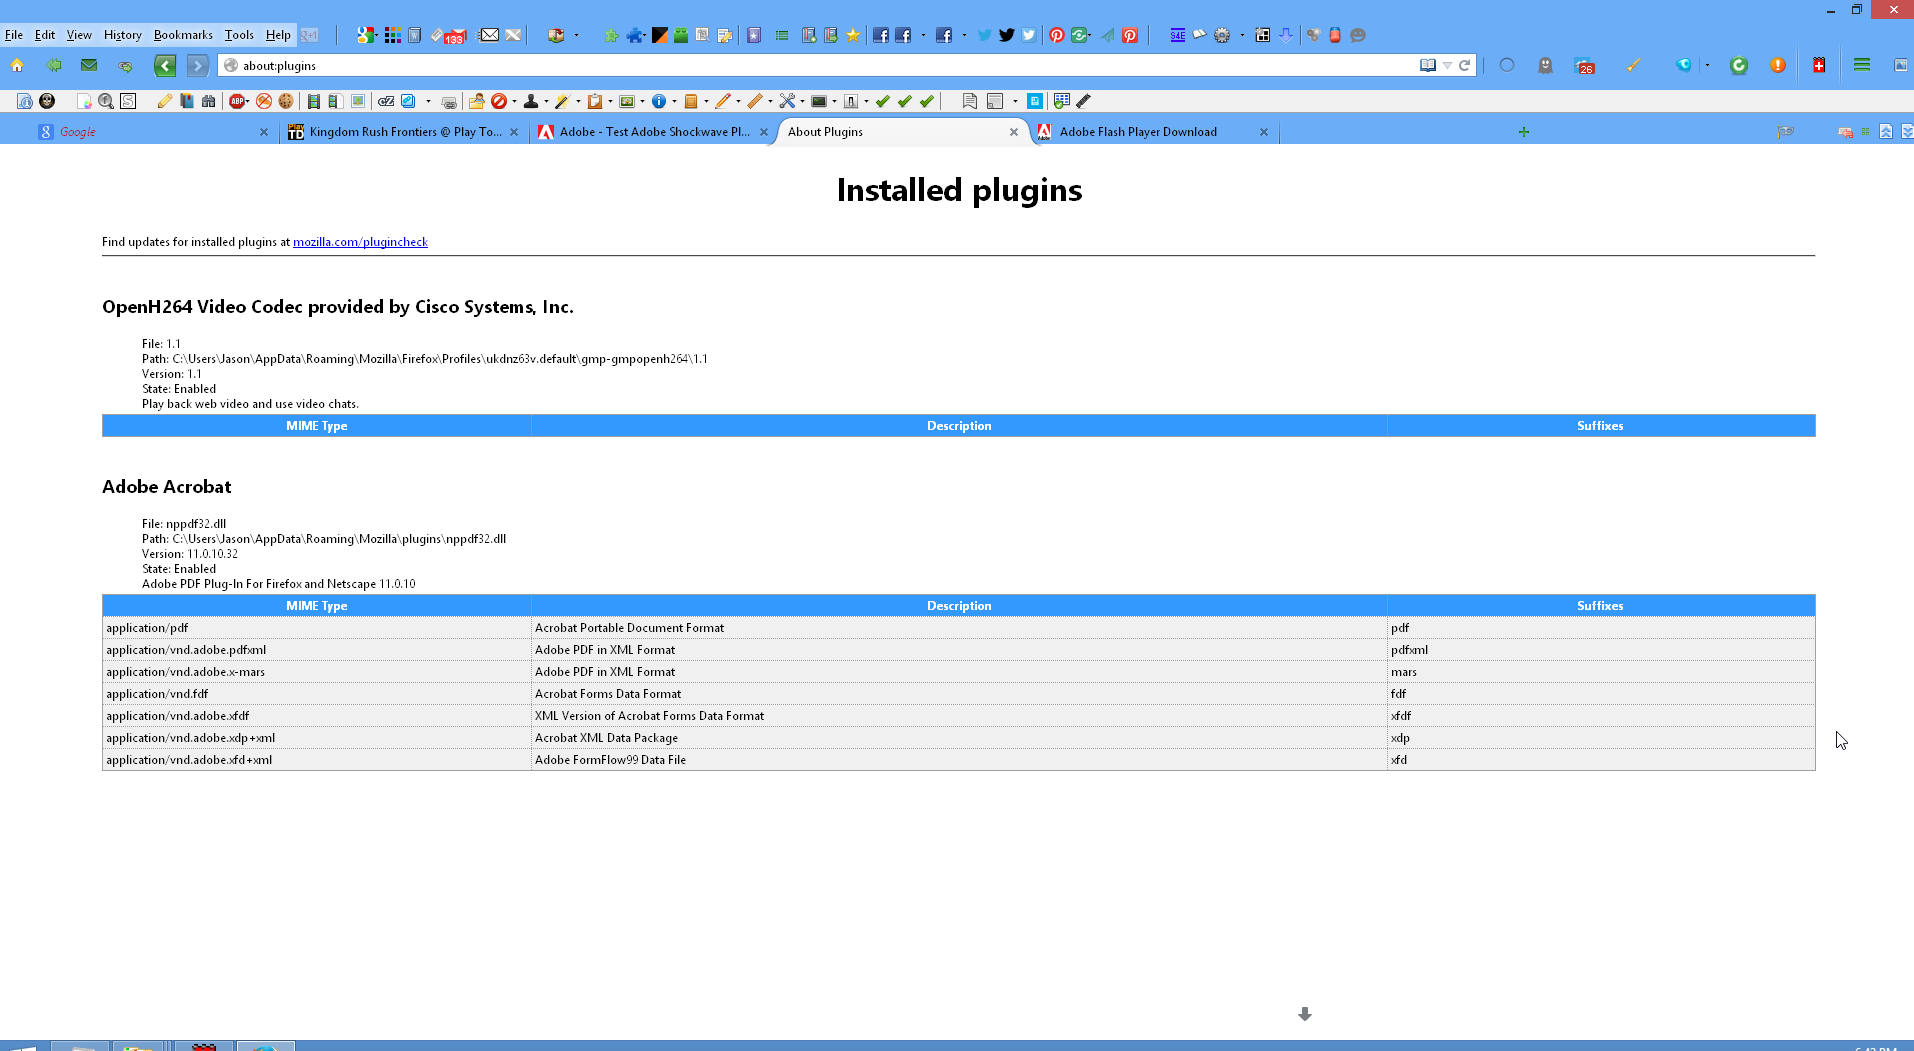Image resolution: width=1914 pixels, height=1051 pixels.
Task: Click the broom cleanup icon
Action: coord(1634,65)
